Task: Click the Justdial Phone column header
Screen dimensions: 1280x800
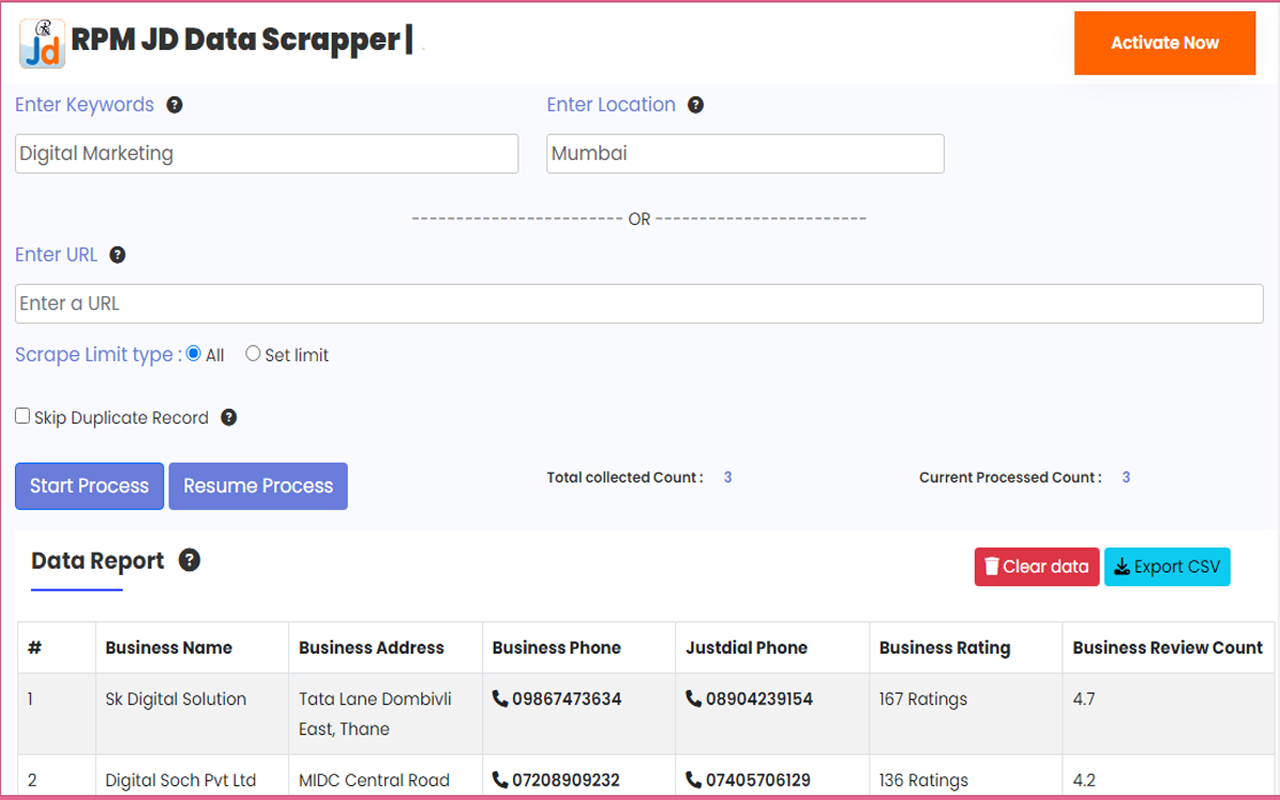Action: point(773,648)
